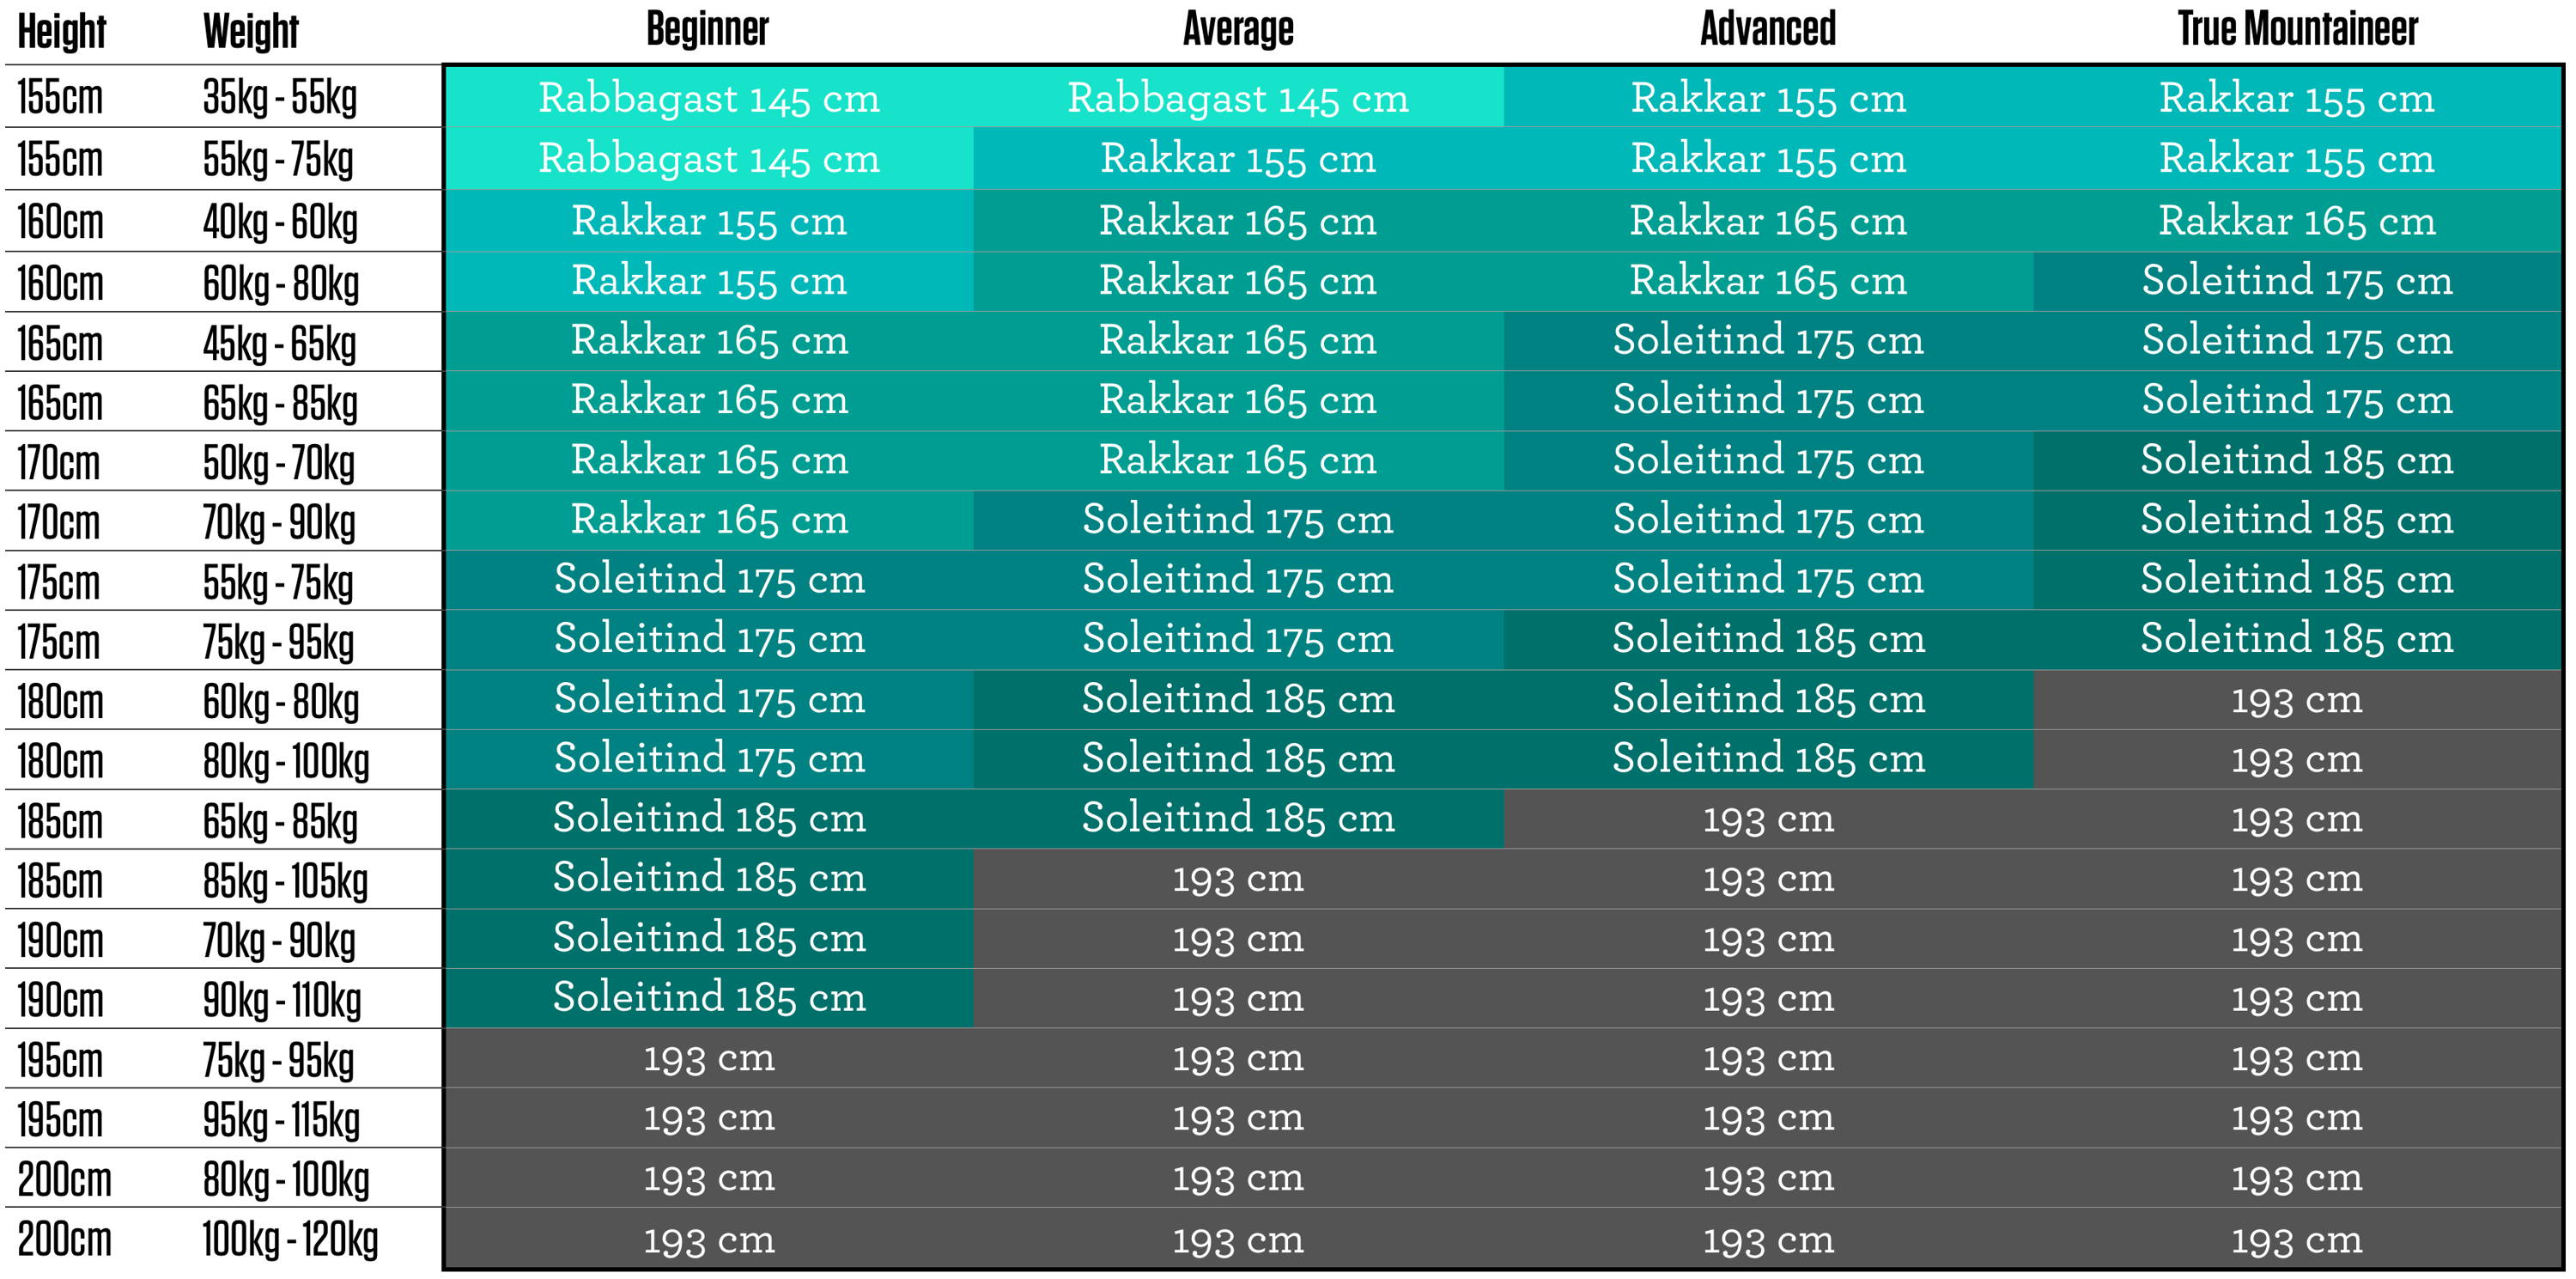Screen dimensions: 2576x1279
Task: Select Average cell for 155cm 55kg - 75kg
Action: tap(1238, 158)
